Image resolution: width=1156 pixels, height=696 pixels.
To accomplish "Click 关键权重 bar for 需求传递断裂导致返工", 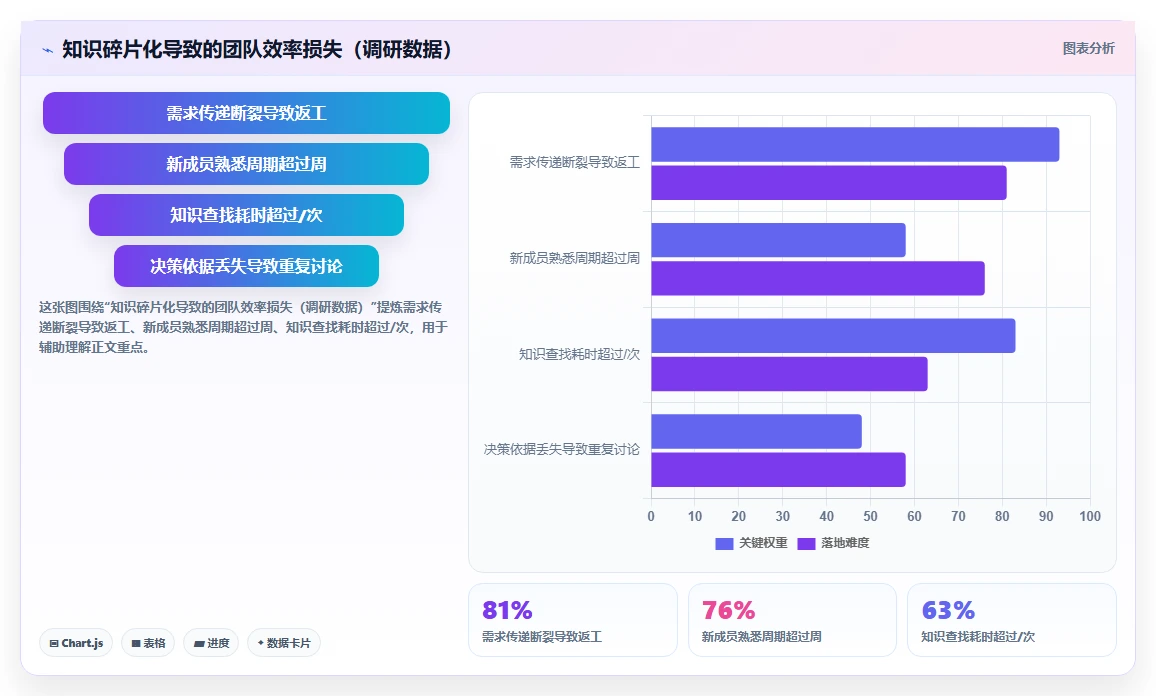I will click(x=855, y=145).
